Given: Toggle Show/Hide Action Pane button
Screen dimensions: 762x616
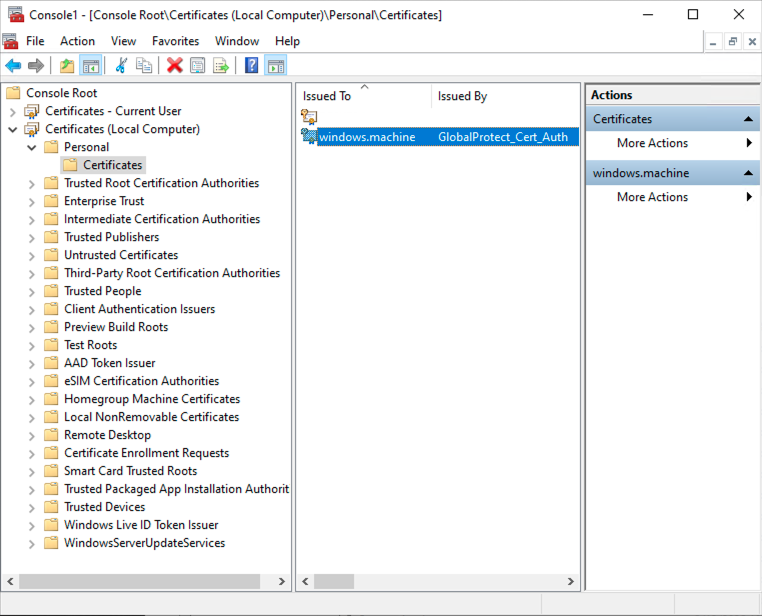Looking at the screenshot, I should click(x=275, y=66).
